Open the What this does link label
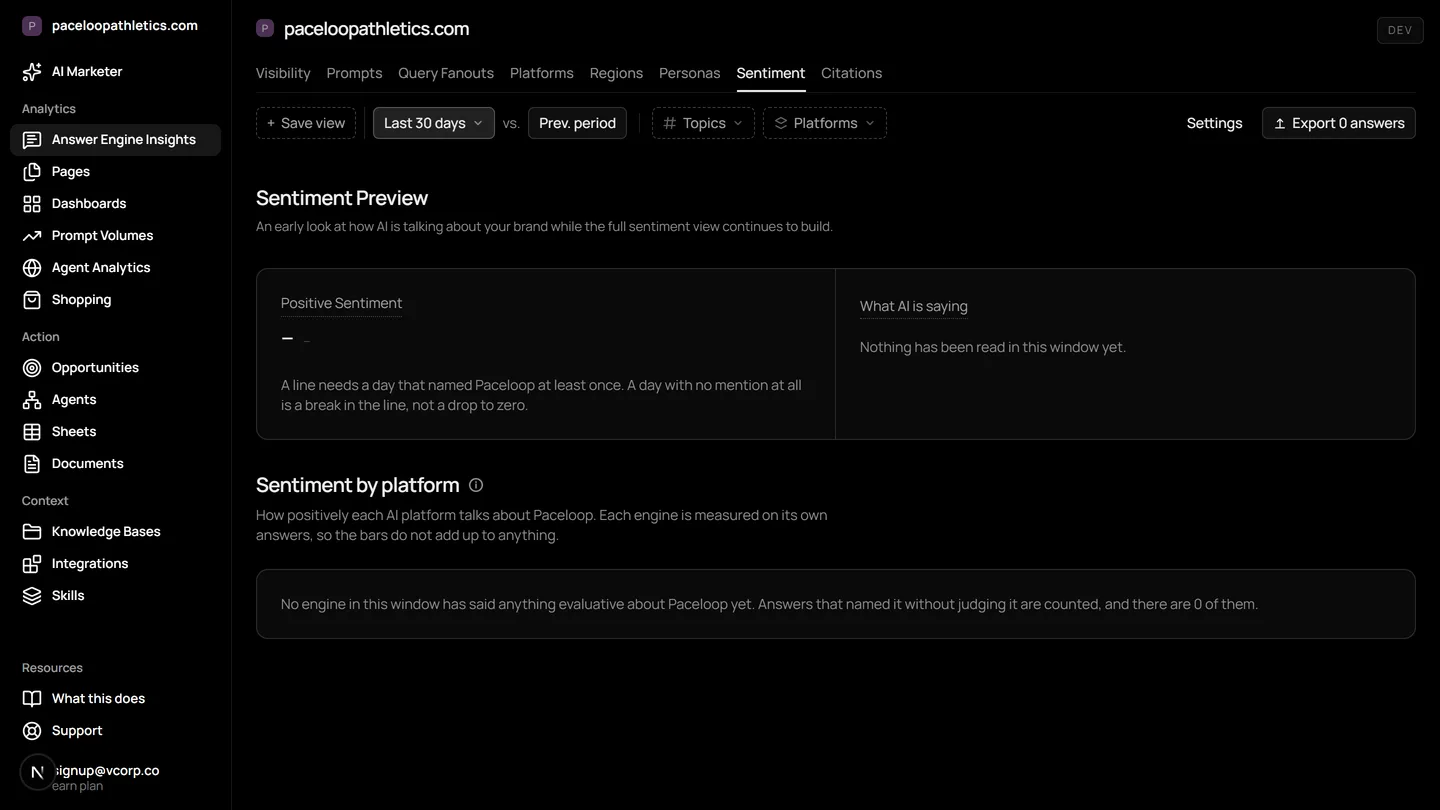The width and height of the screenshot is (1440, 810). pos(98,699)
